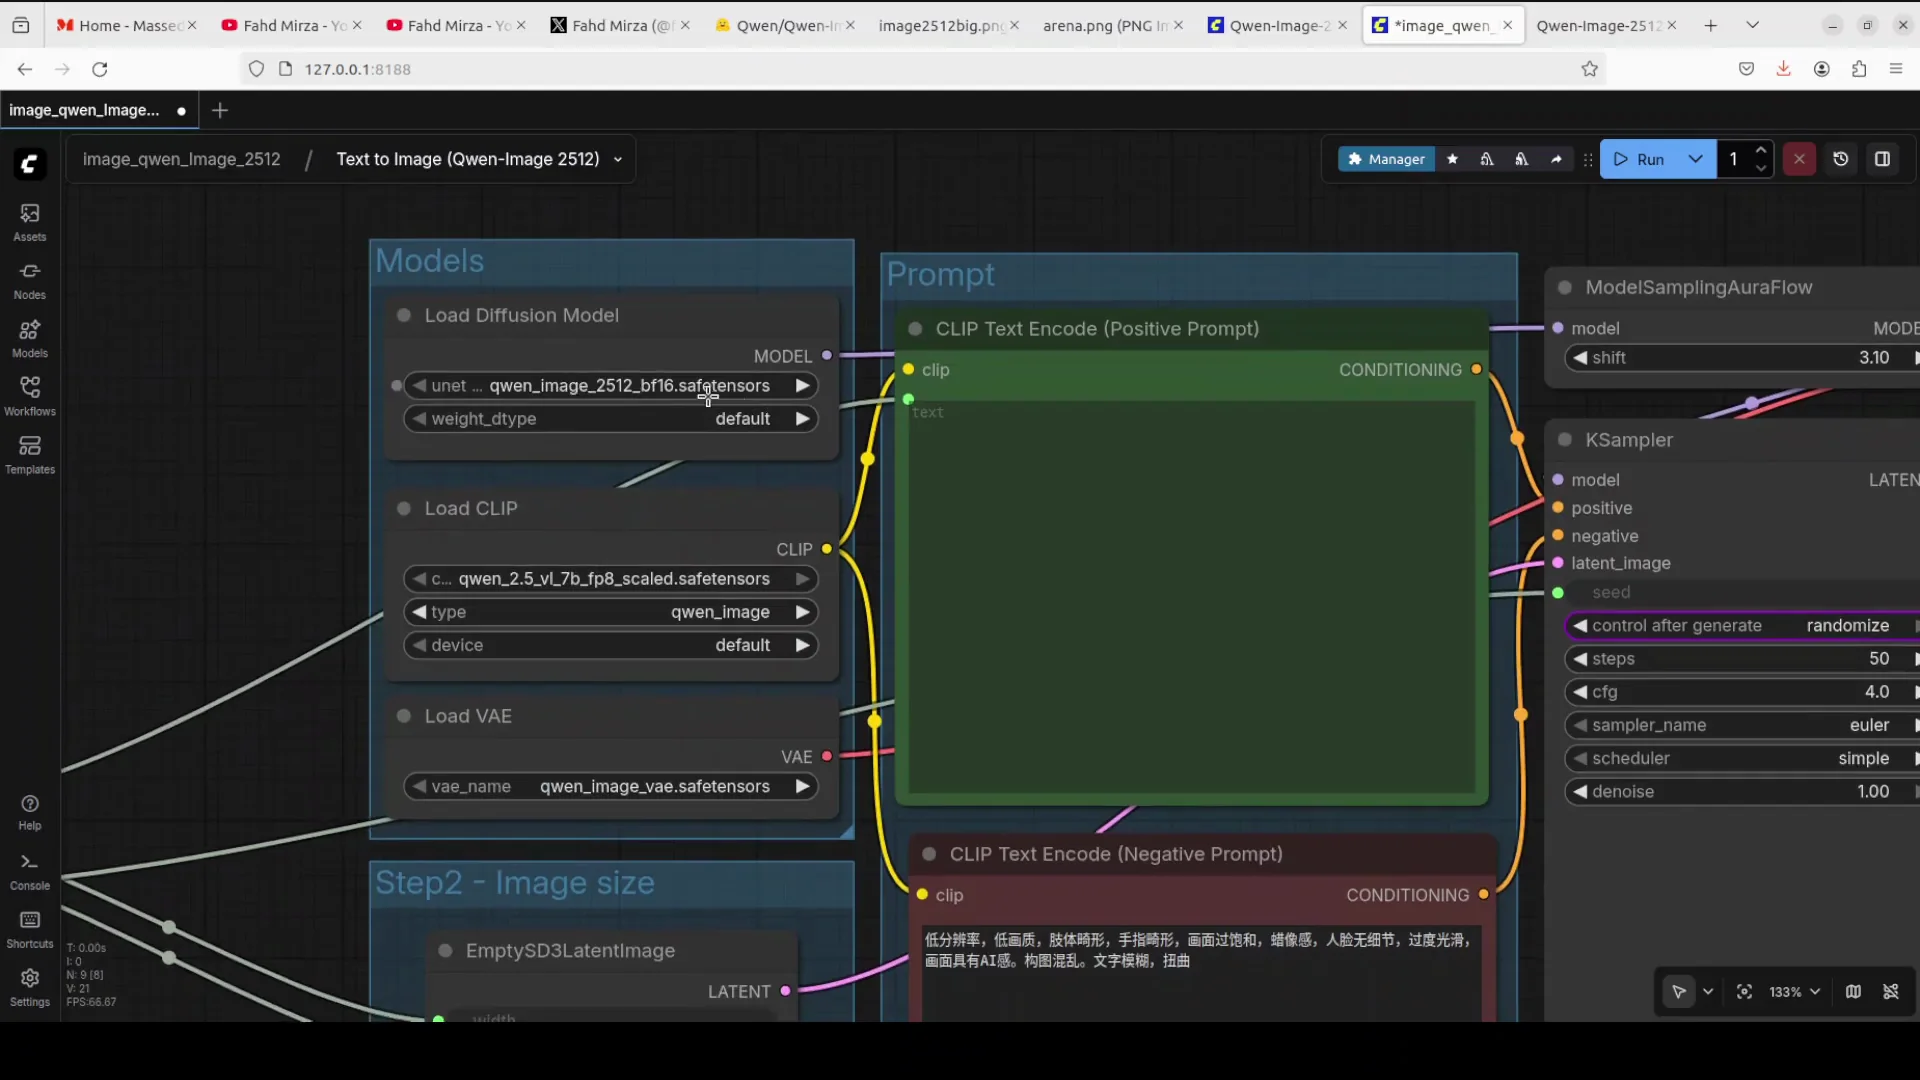Open the workflow history icon in topbar
Image resolution: width=1920 pixels, height=1080 pixels.
pos(1841,159)
